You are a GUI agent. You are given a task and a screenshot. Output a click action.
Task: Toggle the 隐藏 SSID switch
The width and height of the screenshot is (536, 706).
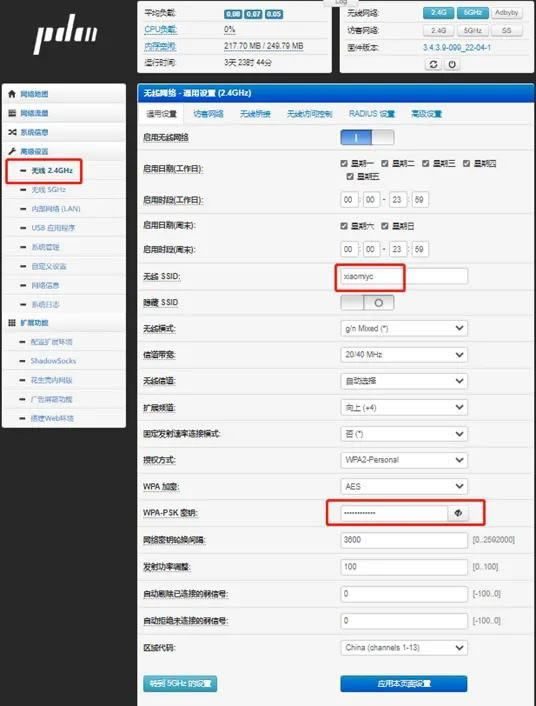point(367,303)
